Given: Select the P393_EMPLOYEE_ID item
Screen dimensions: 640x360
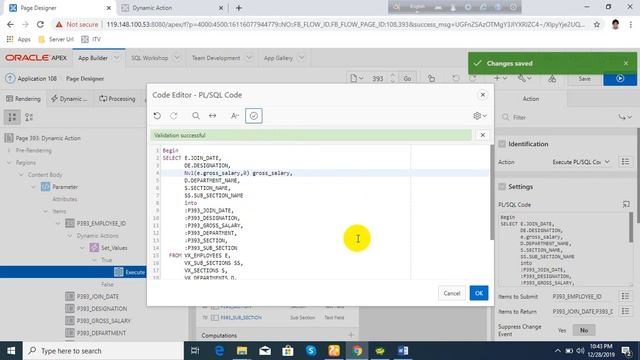Looking at the screenshot, I should [x=101, y=223].
